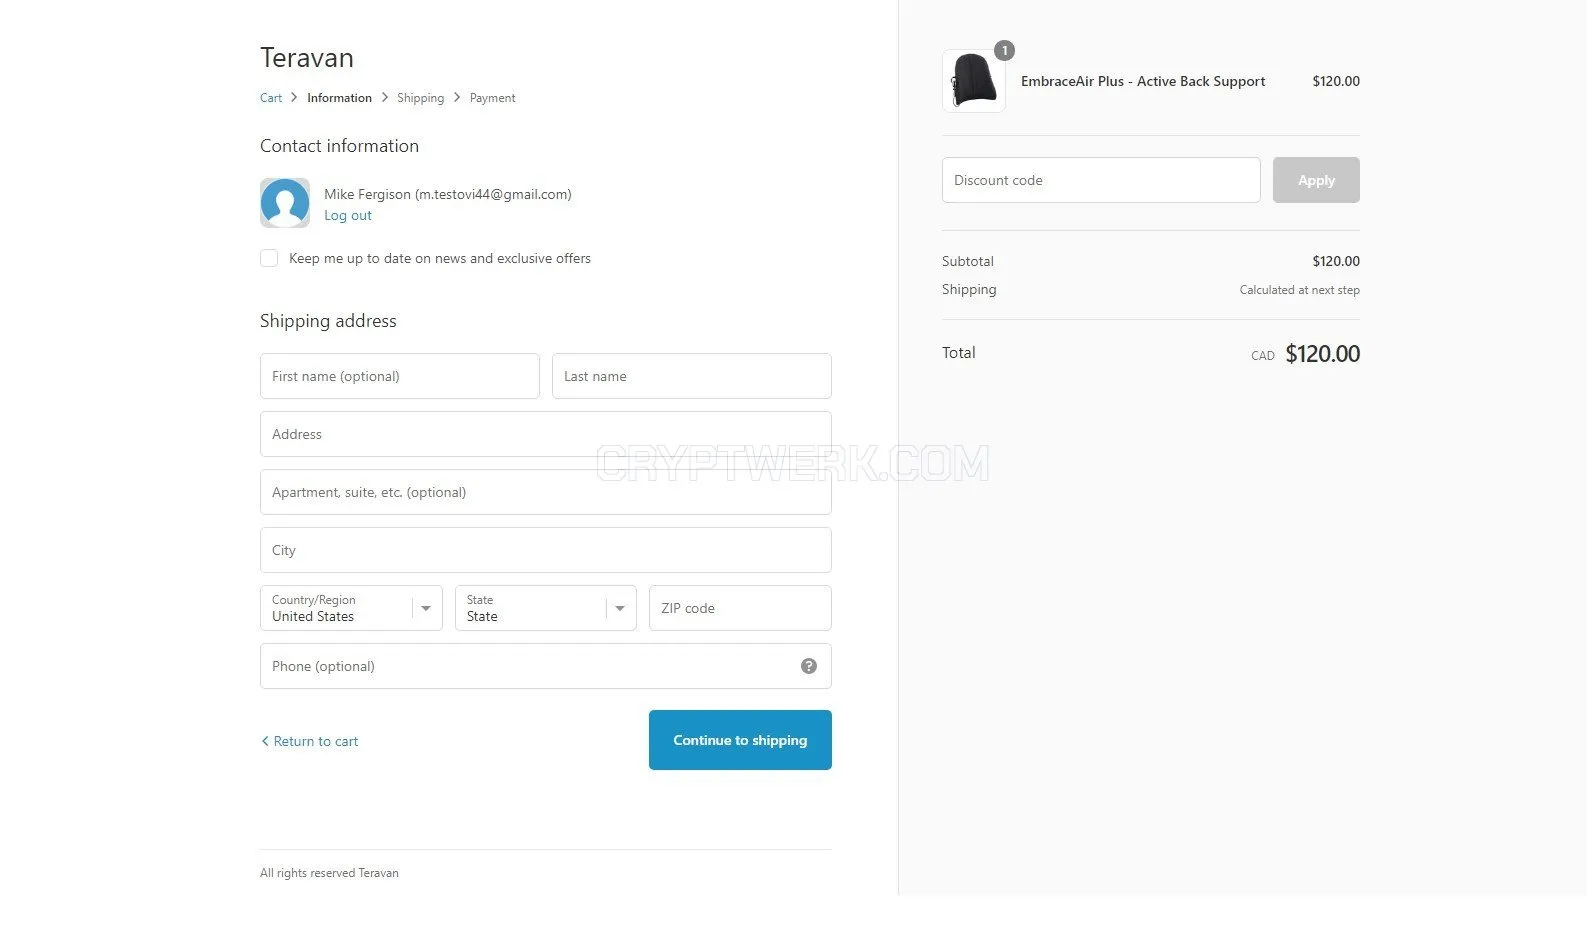The image size is (1587, 926).
Task: Focus the ZIP code field
Action: (x=740, y=608)
